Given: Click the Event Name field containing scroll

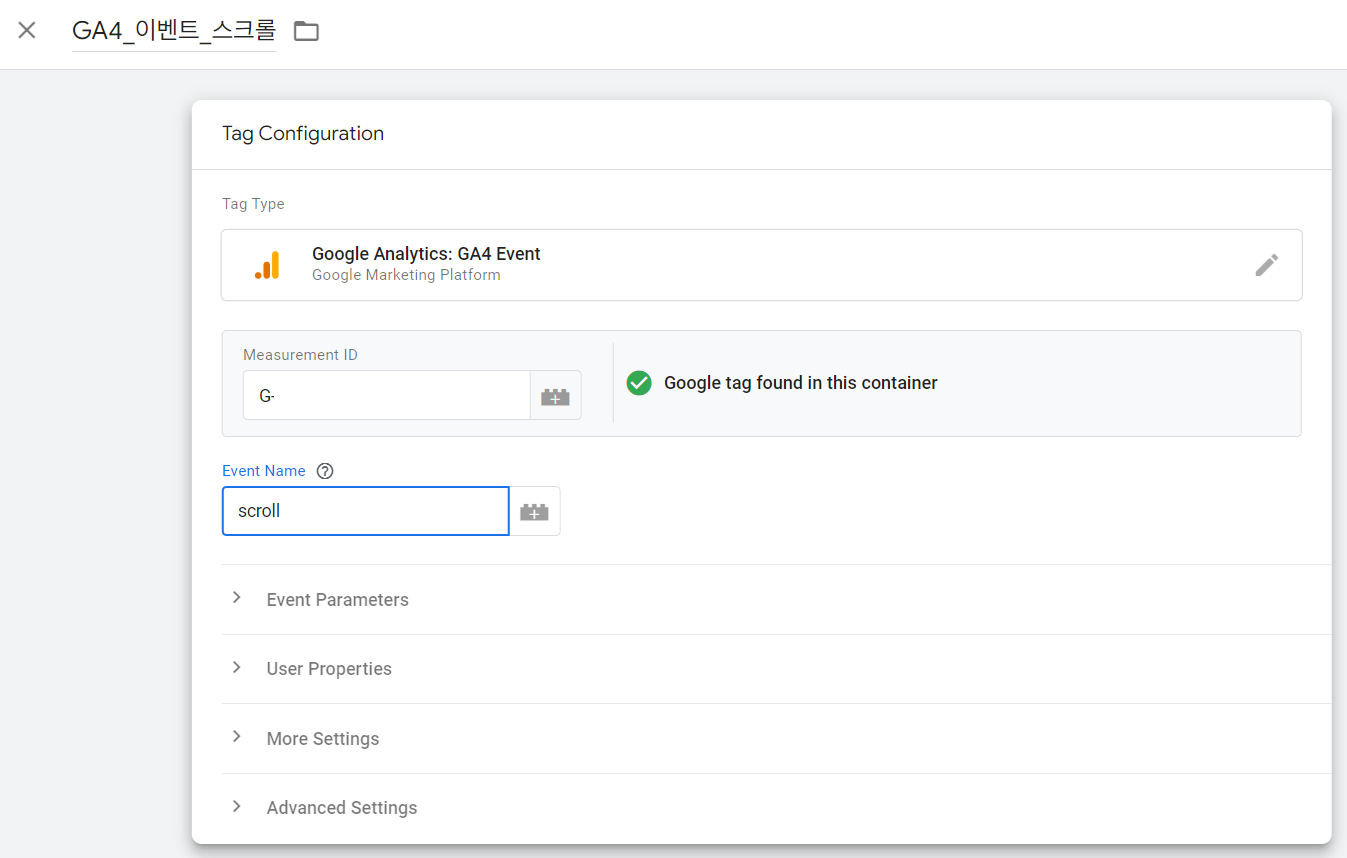Looking at the screenshot, I should (366, 511).
